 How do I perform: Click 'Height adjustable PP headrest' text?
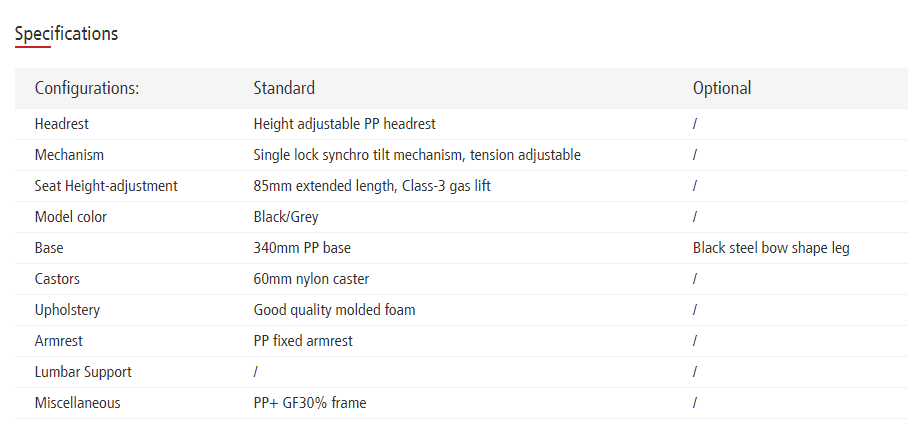coord(344,124)
